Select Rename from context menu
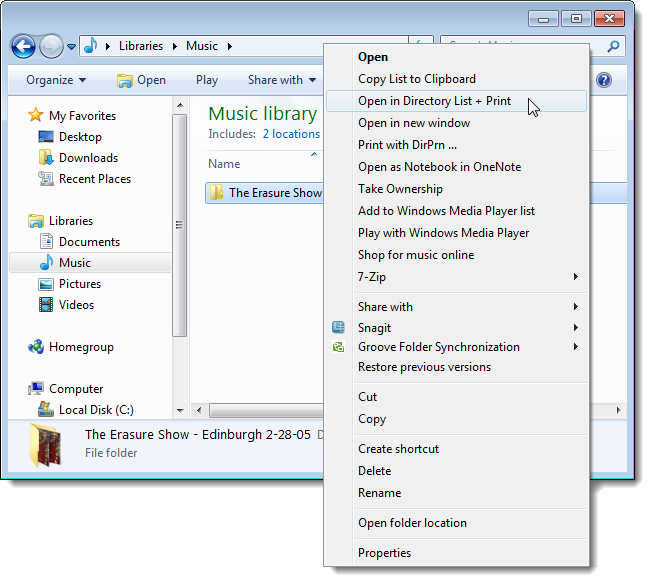This screenshot has height=582, width=650. point(456,493)
